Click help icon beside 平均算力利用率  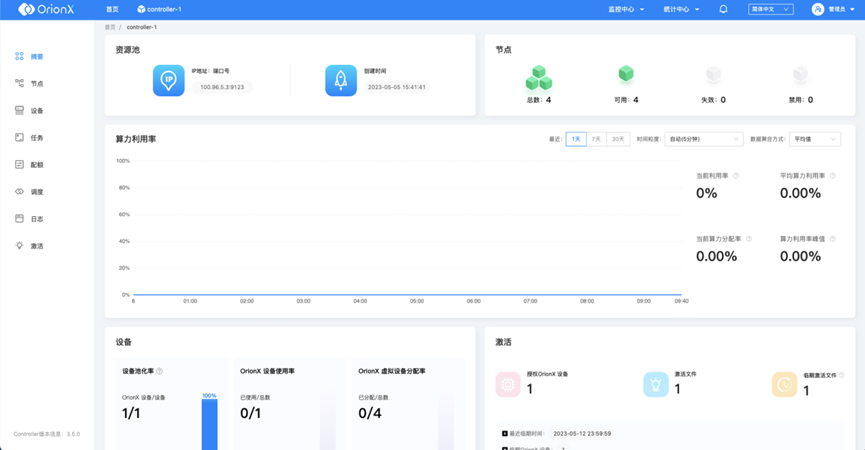[833, 176]
